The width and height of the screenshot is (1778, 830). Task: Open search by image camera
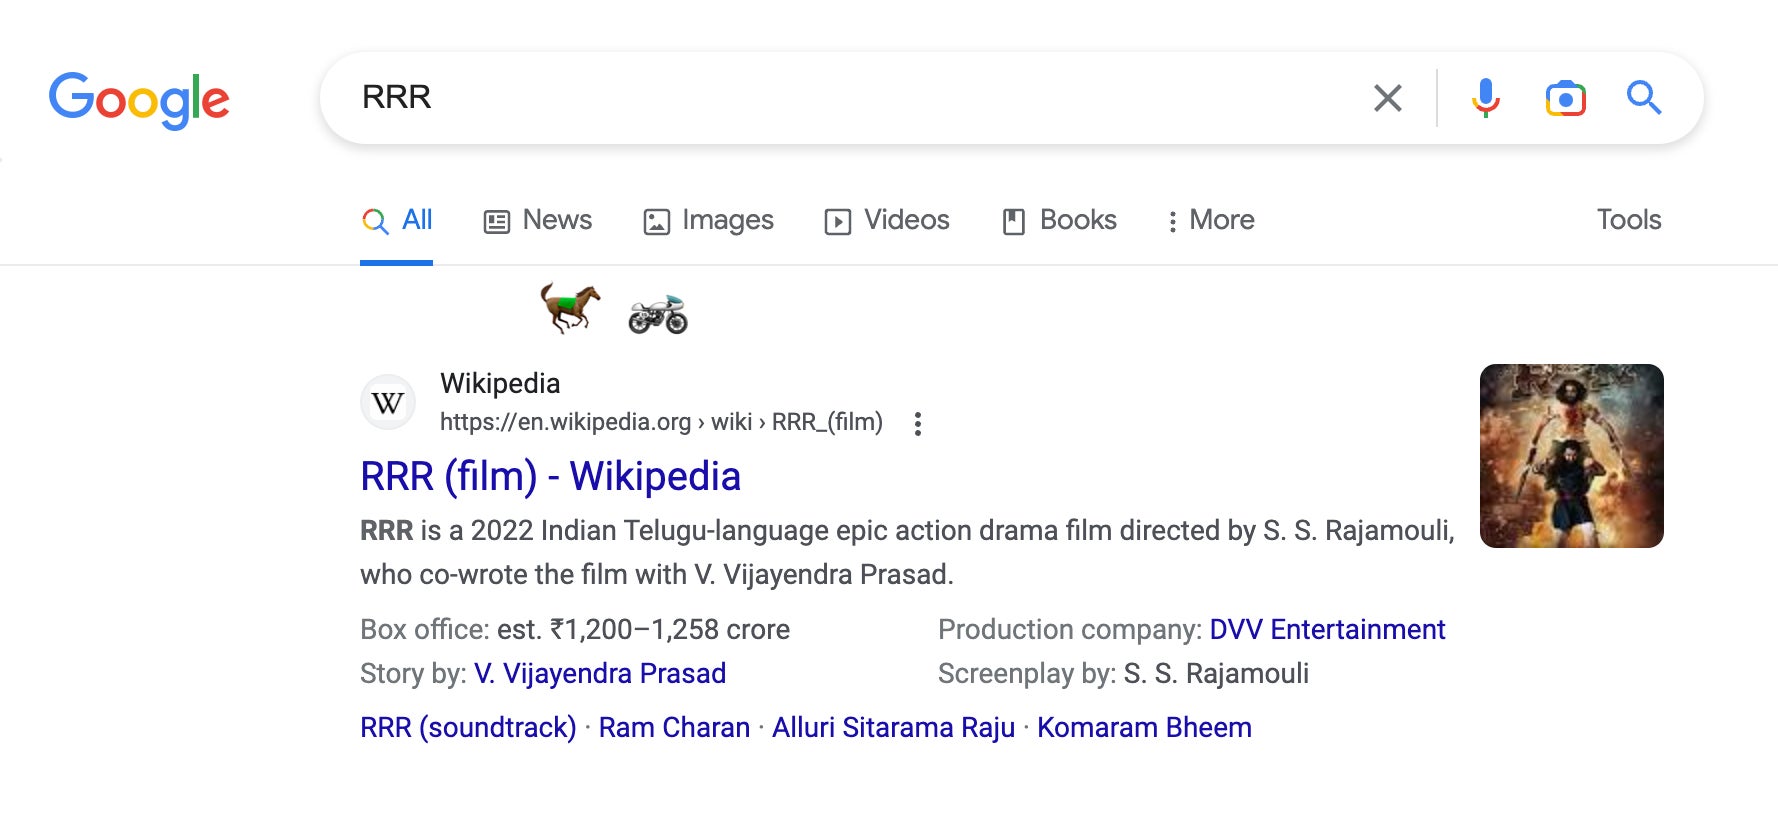click(x=1565, y=98)
